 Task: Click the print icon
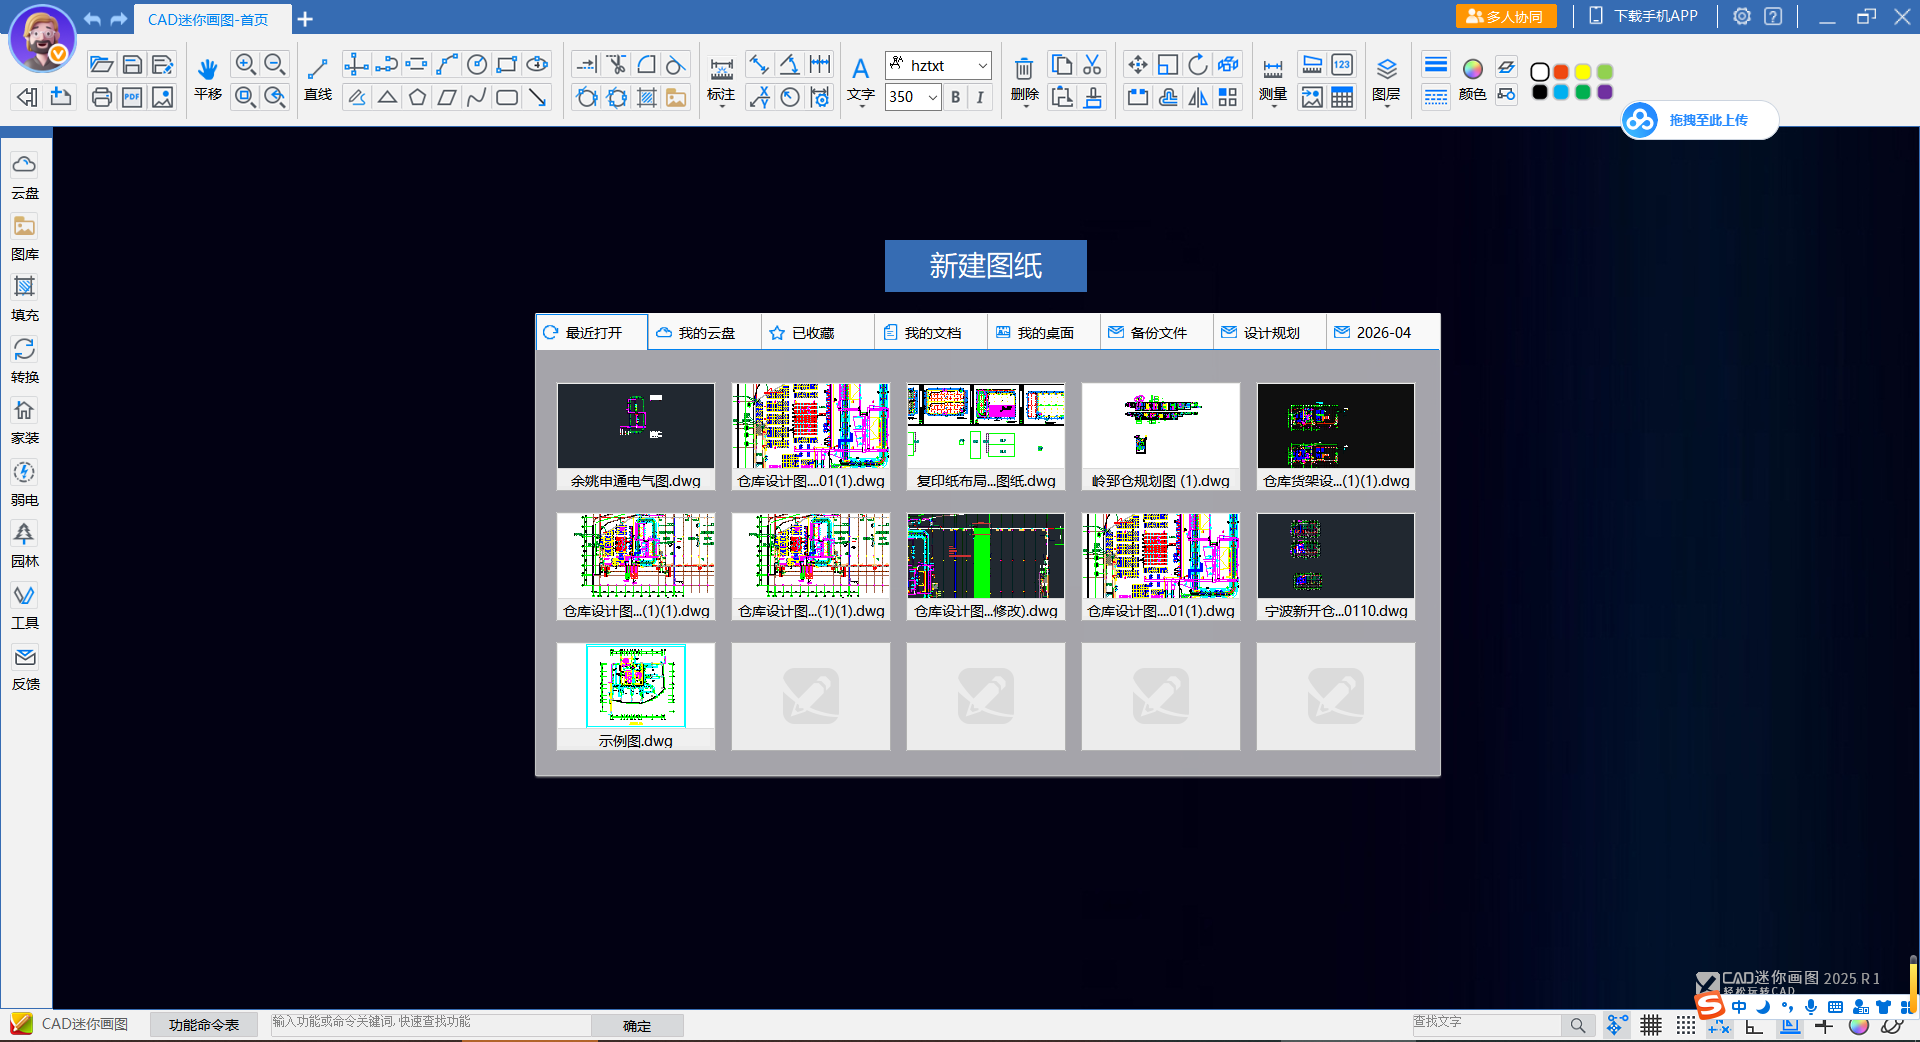pos(101,97)
